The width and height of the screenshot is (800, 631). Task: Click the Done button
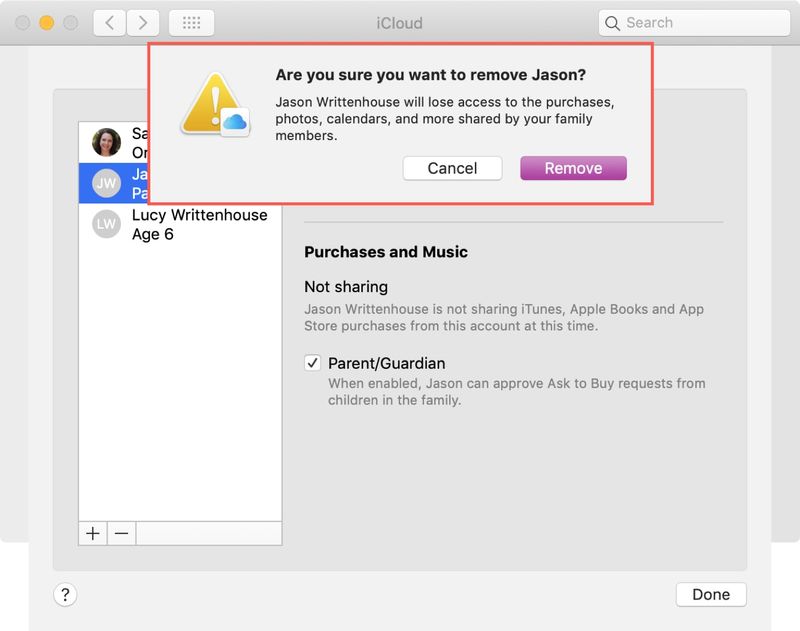(x=711, y=595)
